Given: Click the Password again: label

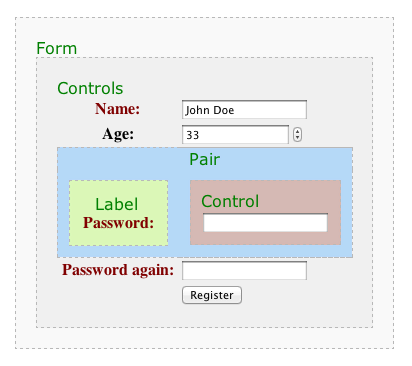Looking at the screenshot, I should (118, 270).
